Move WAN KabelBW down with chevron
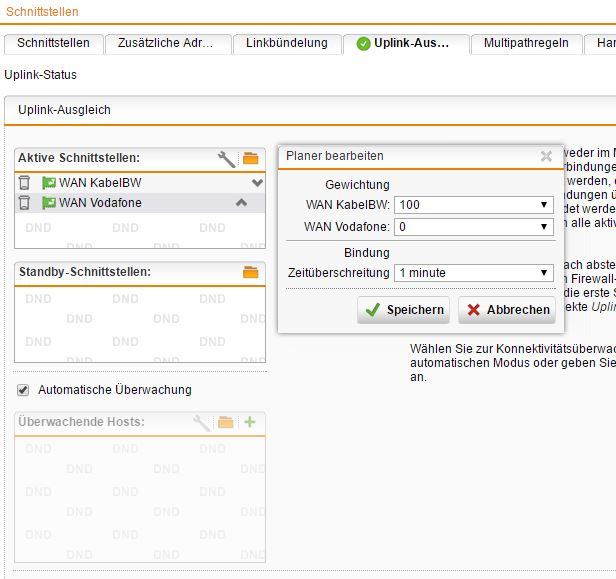 tap(257, 183)
